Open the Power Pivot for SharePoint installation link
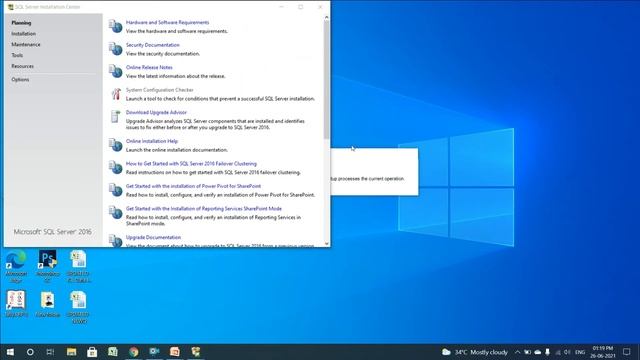 coord(193,186)
